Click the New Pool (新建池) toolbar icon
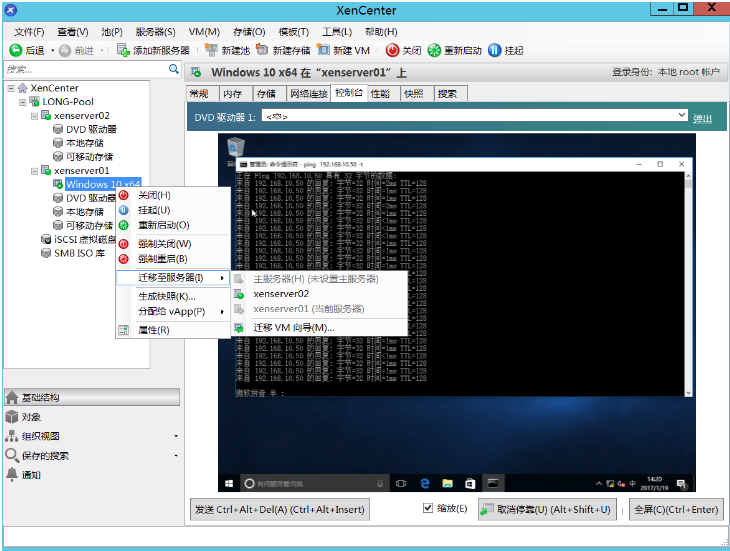 click(211, 50)
